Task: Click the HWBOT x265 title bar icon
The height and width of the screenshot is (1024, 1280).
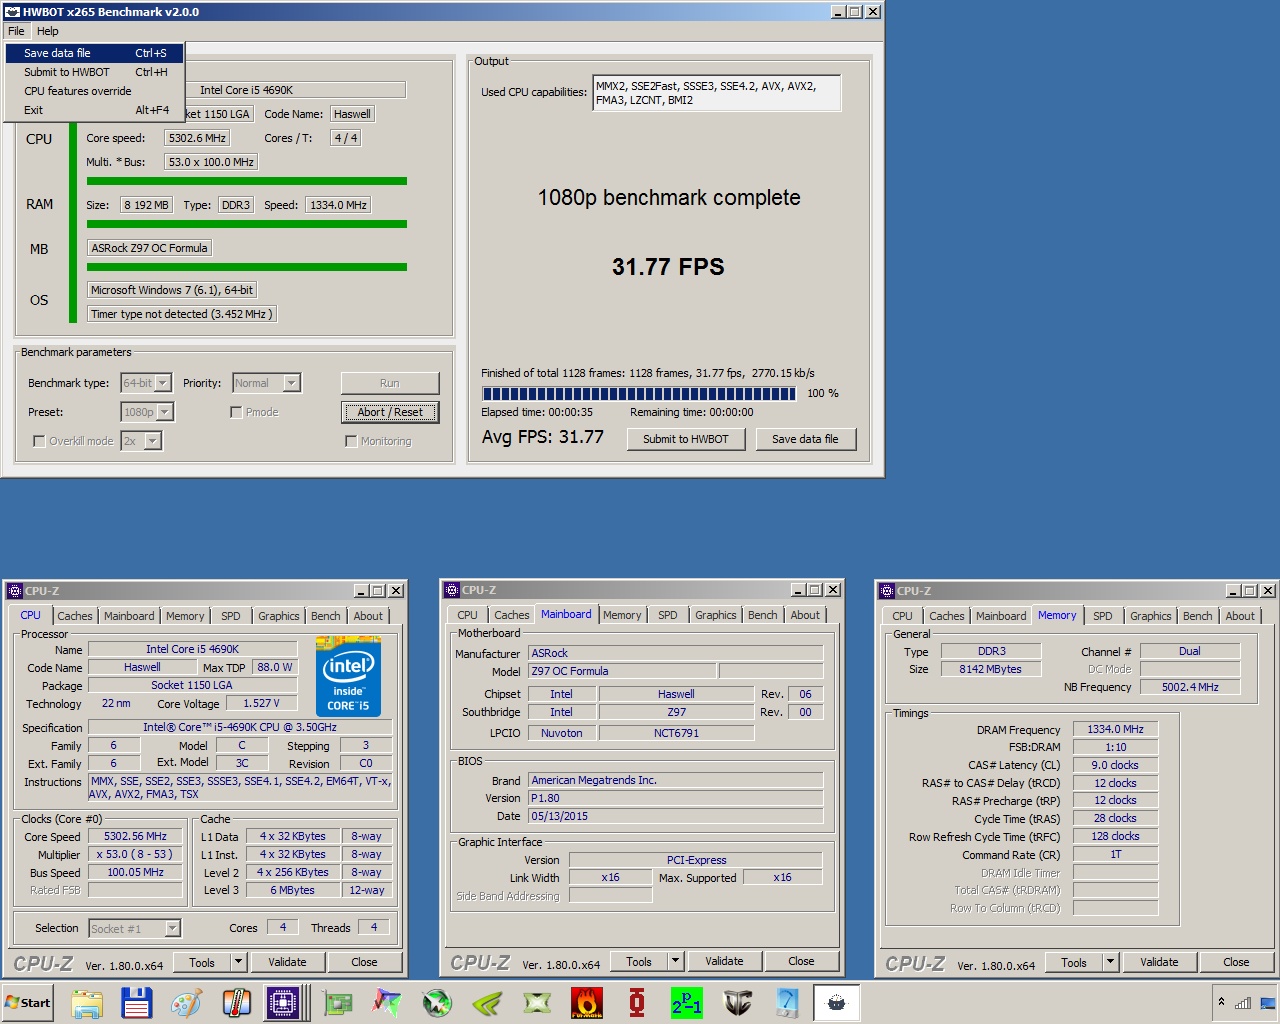Action: pos(12,12)
